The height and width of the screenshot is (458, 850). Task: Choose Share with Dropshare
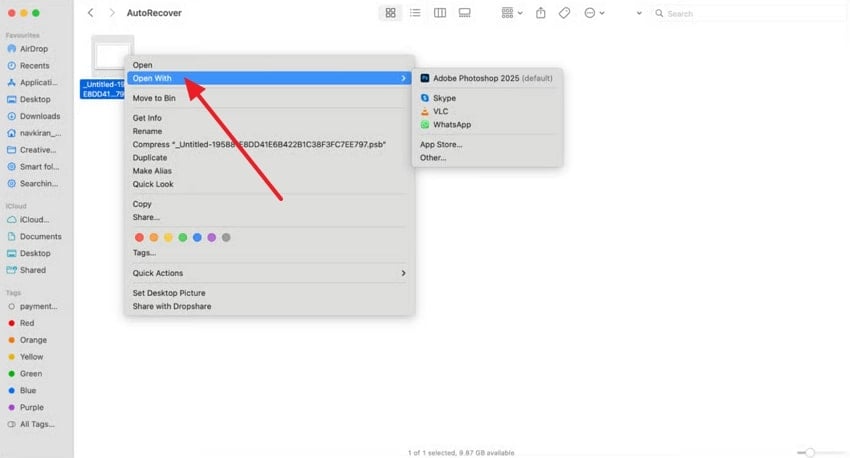[269, 306]
